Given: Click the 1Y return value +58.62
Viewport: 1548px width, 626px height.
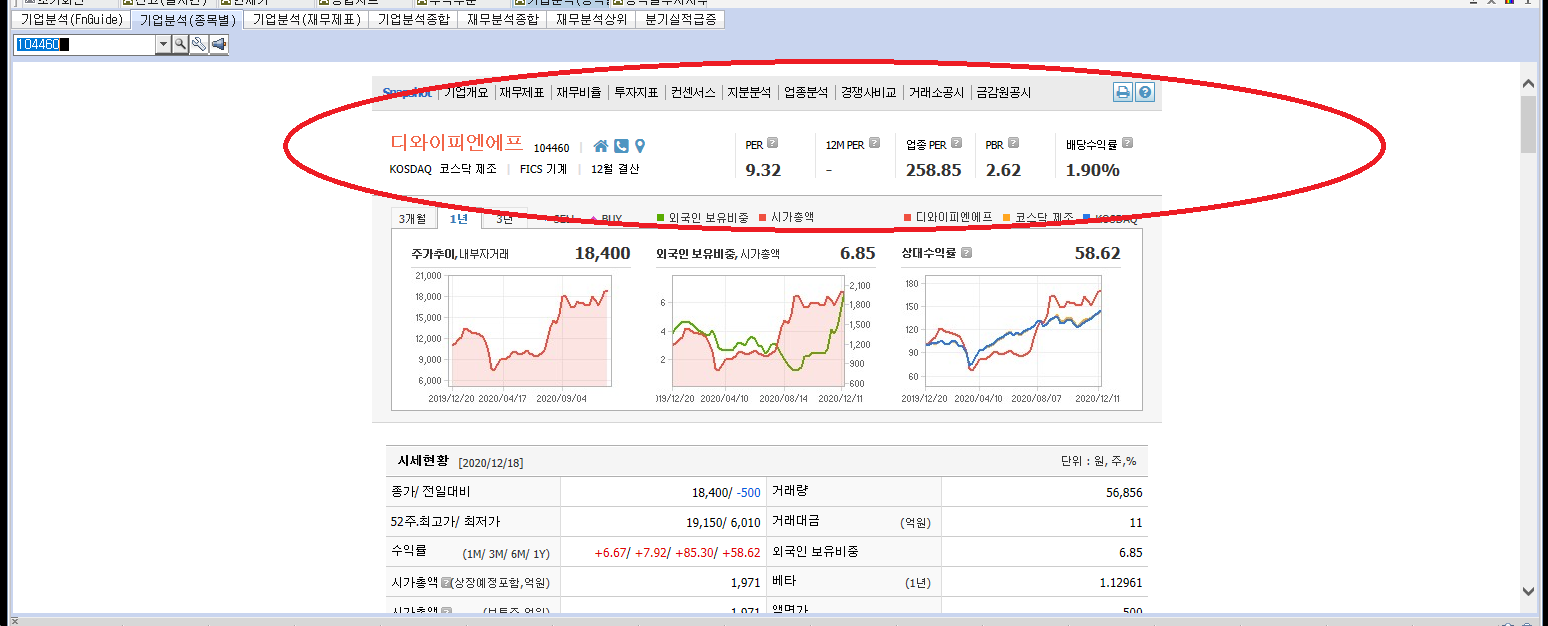Looking at the screenshot, I should pos(740,552).
